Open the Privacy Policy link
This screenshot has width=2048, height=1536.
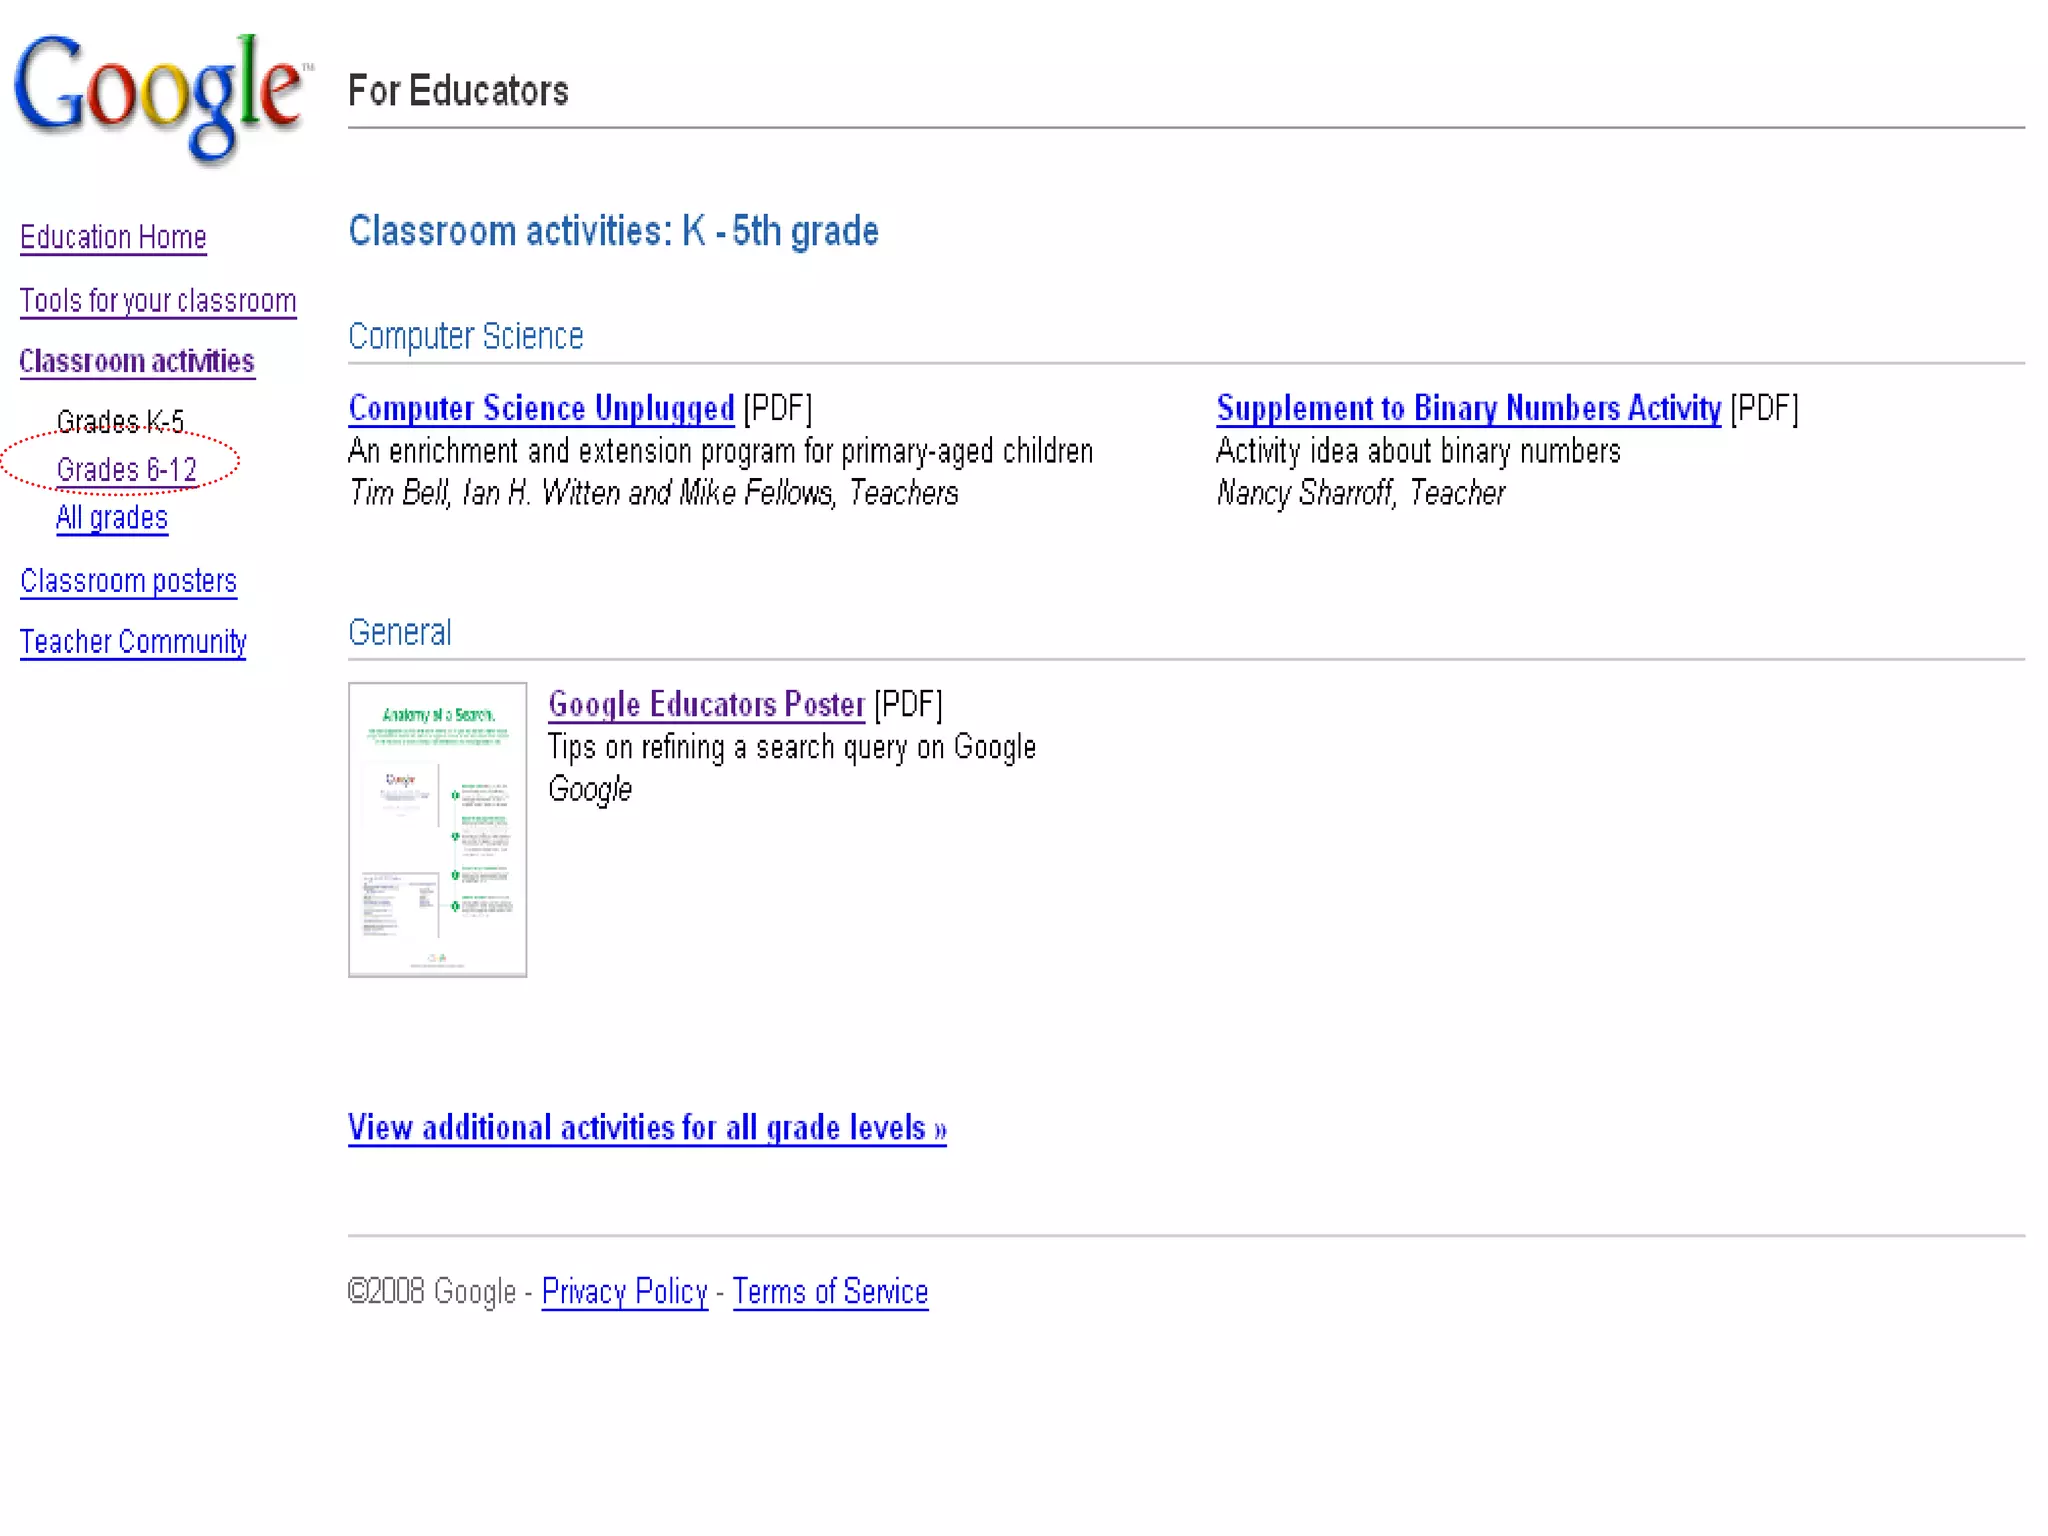(x=624, y=1292)
